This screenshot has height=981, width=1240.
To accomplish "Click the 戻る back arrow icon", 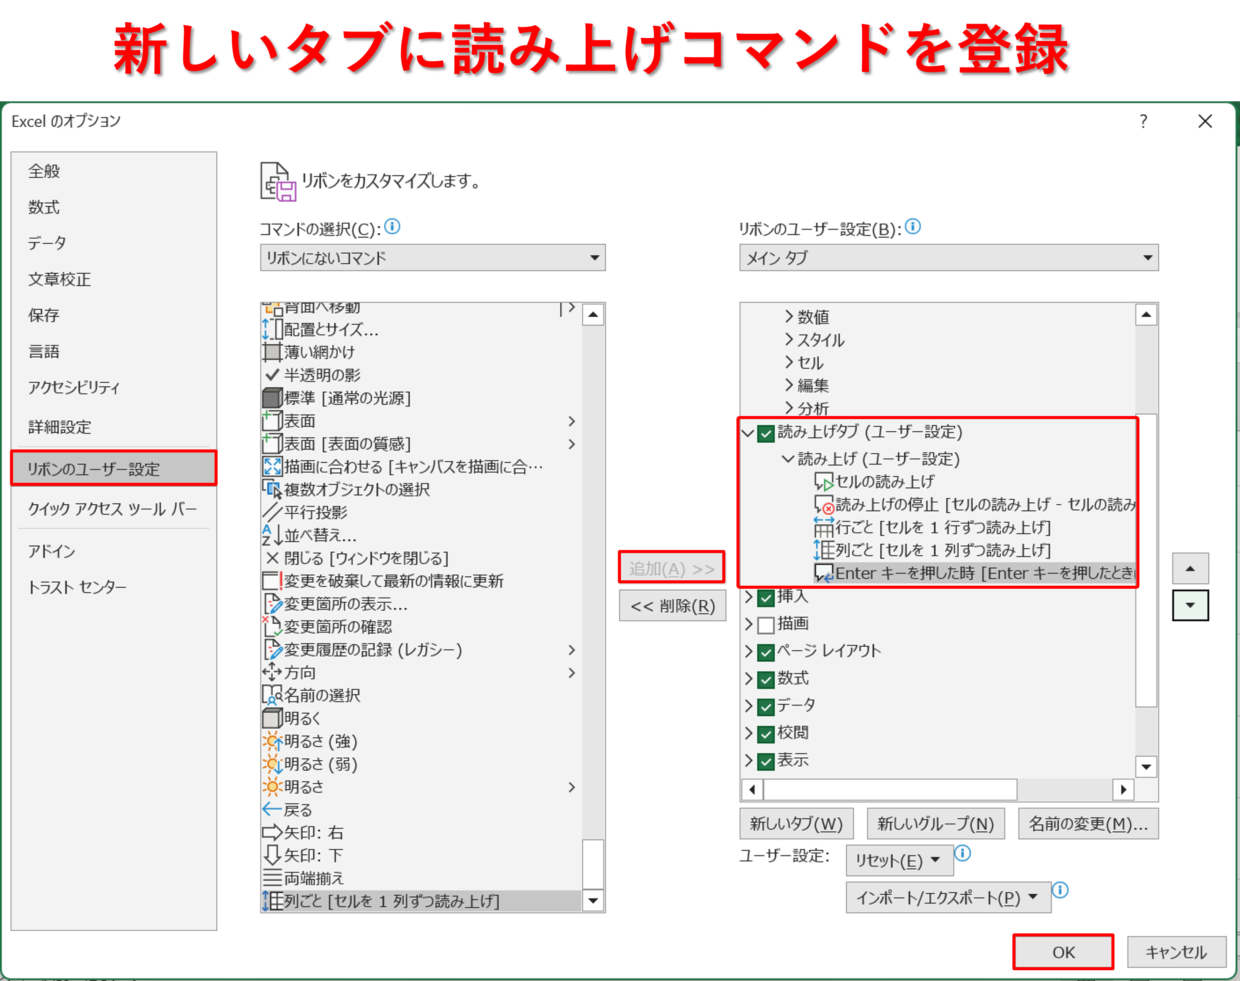I will tap(272, 809).
